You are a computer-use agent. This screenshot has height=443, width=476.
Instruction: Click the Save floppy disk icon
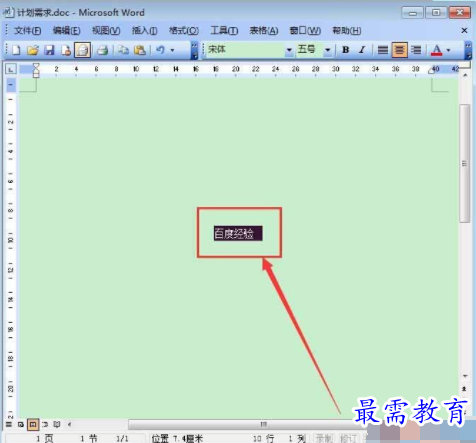coord(49,50)
